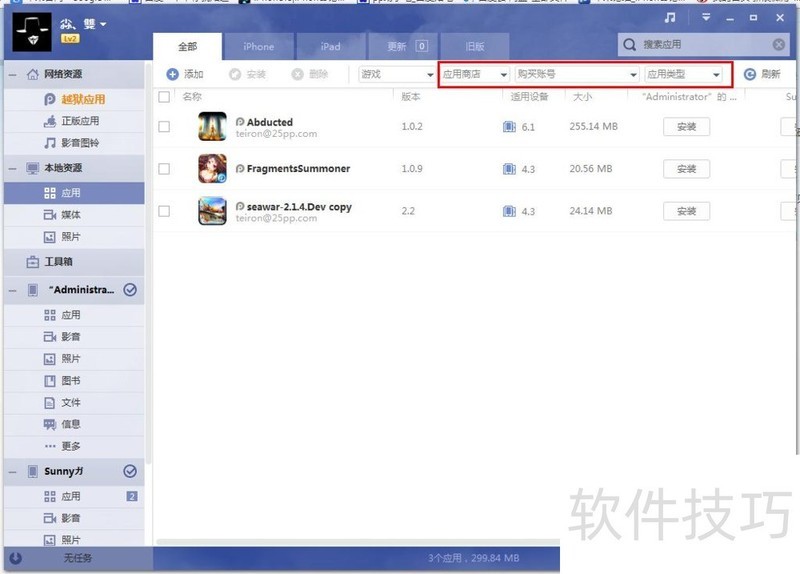Viewport: 800px width, 574px height.
Task: Click the 添加 plus icon
Action: pos(172,74)
